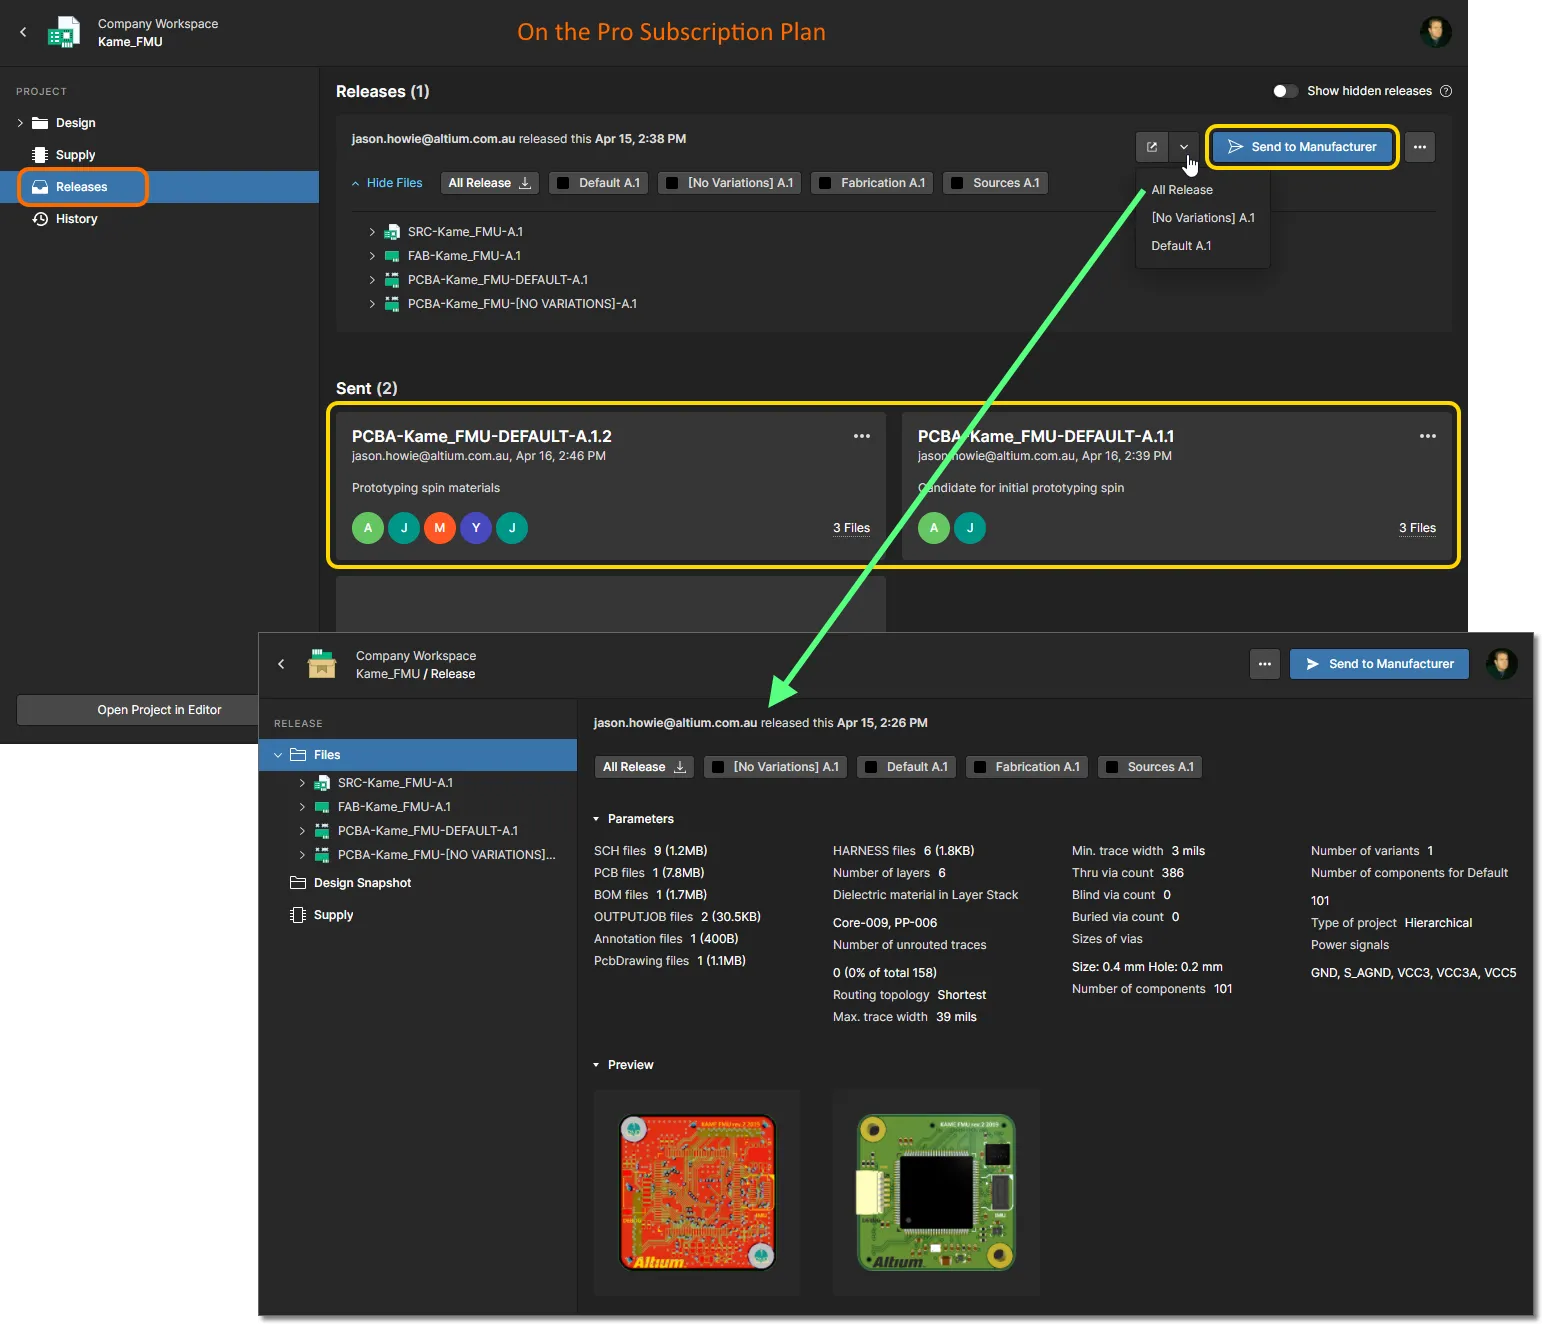The width and height of the screenshot is (1542, 1324).
Task: Click Hide Files link
Action: click(x=393, y=183)
